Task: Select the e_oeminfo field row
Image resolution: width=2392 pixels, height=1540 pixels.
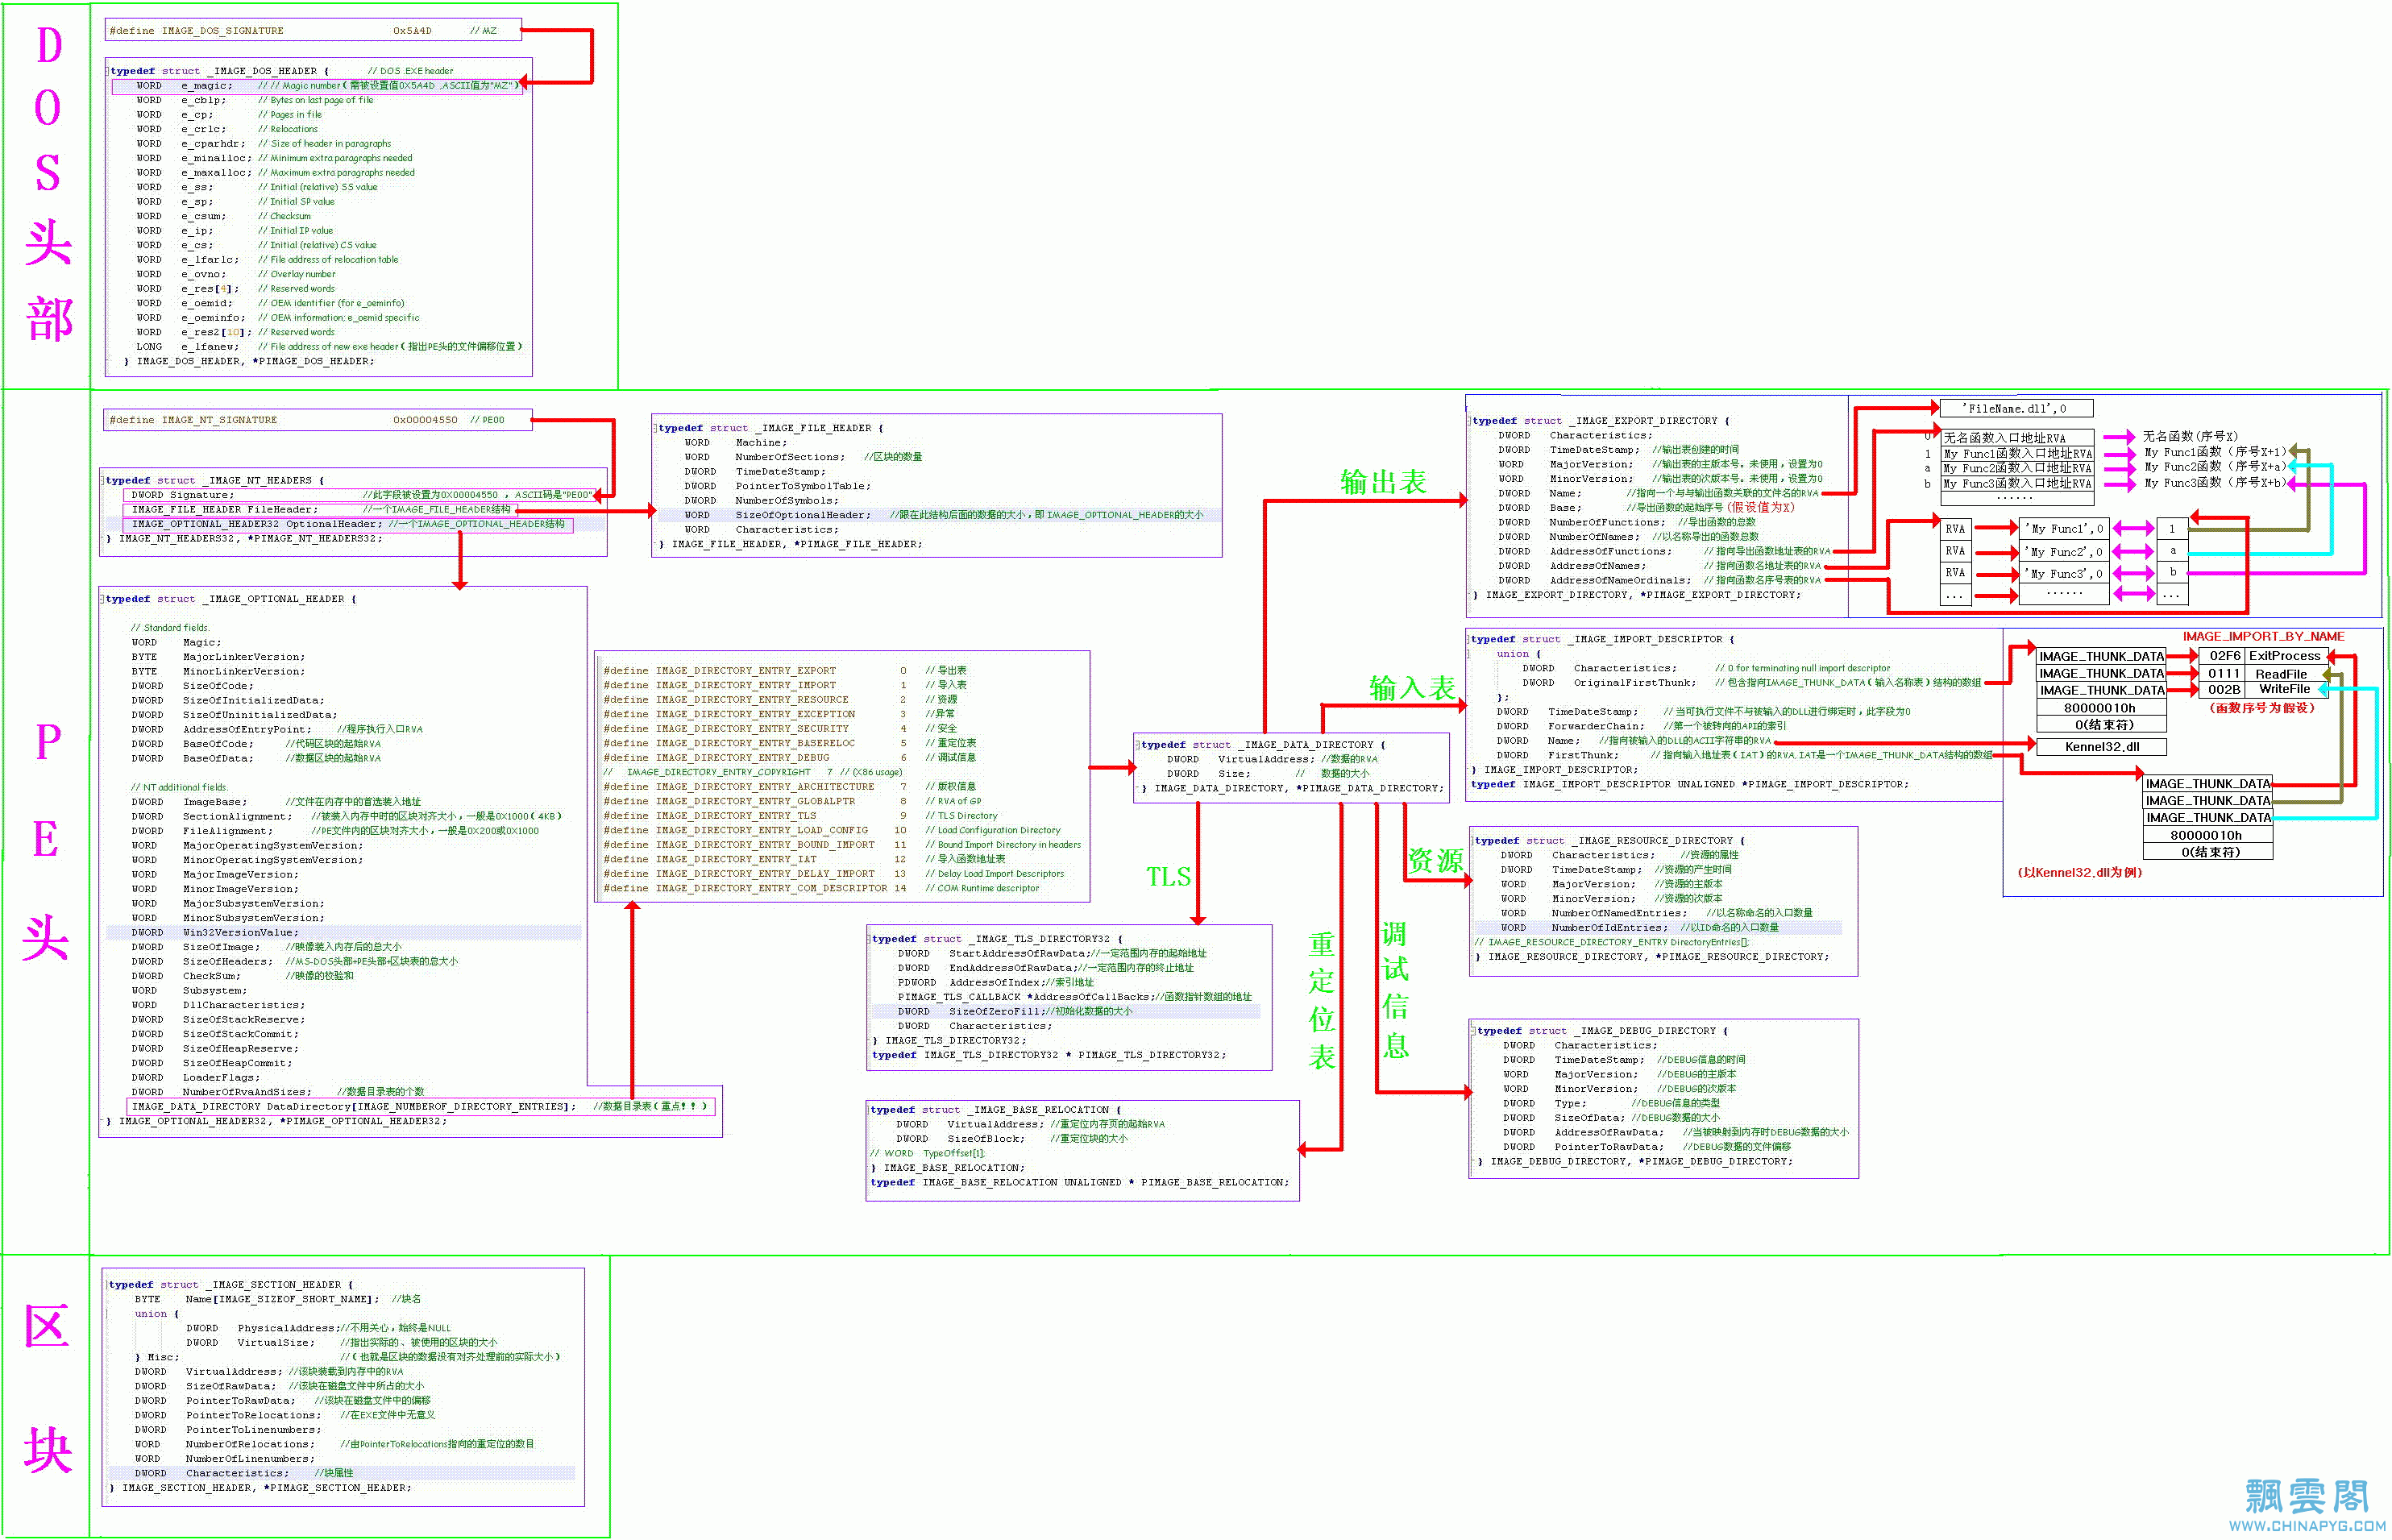Action: 277,318
